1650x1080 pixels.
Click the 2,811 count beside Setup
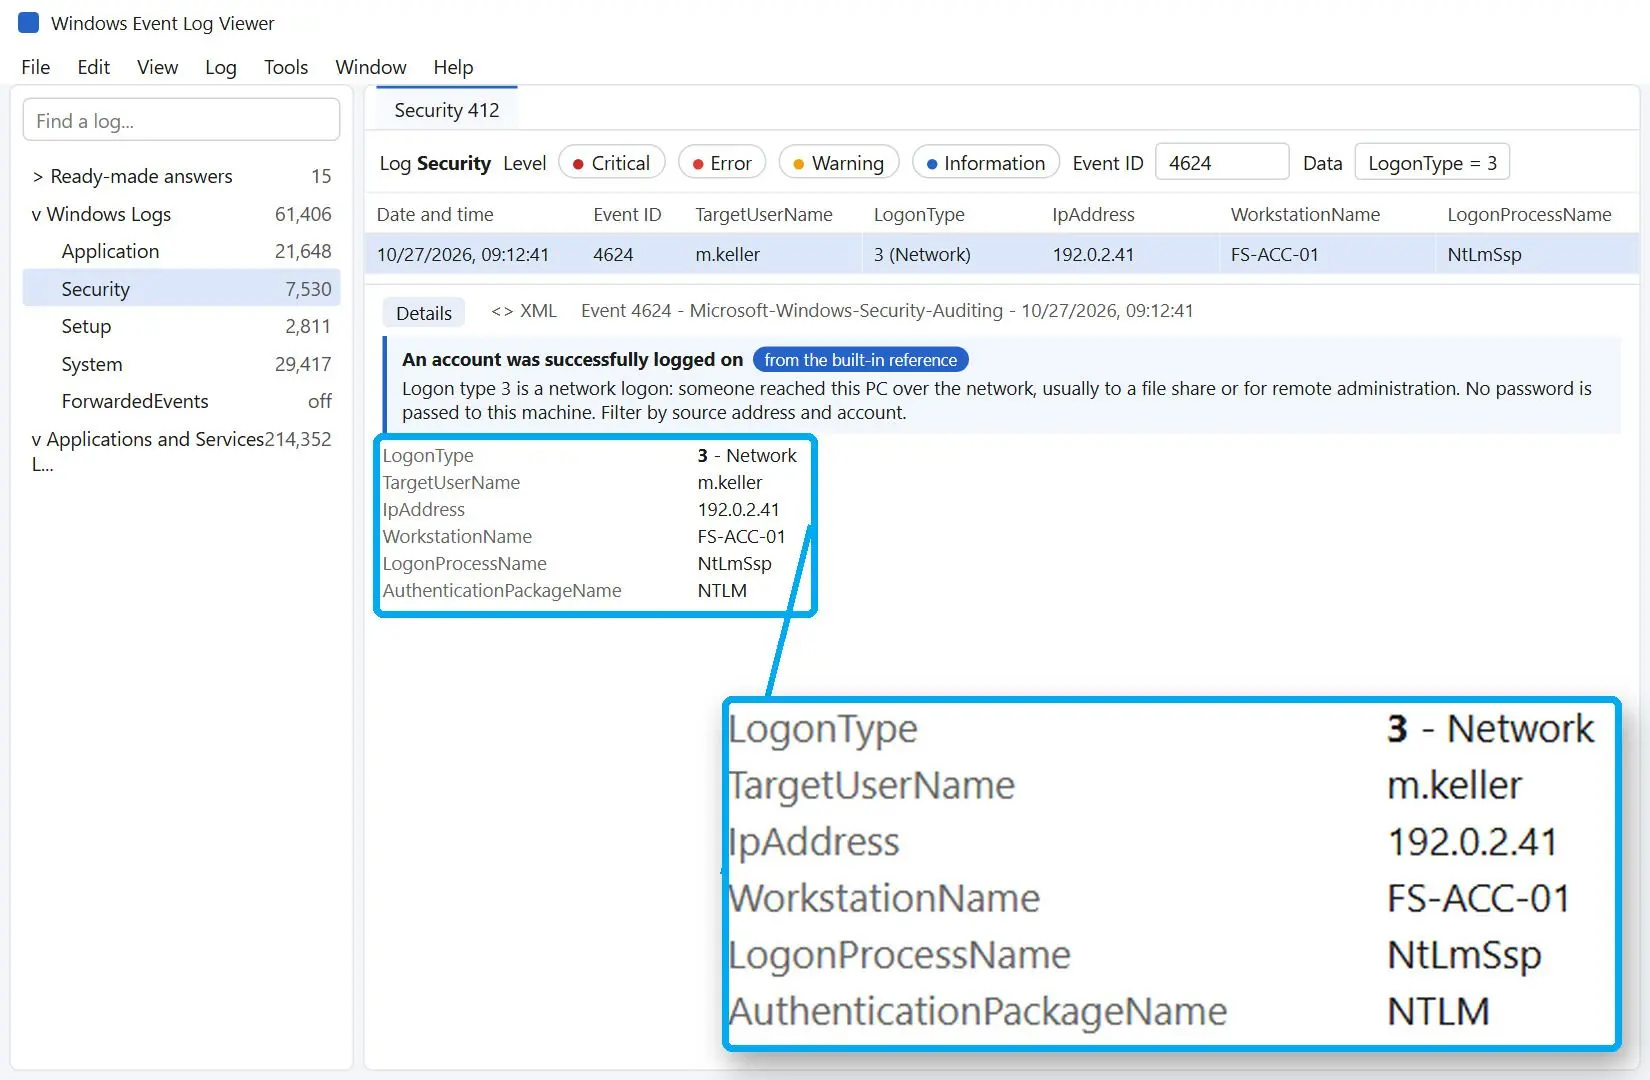click(308, 326)
